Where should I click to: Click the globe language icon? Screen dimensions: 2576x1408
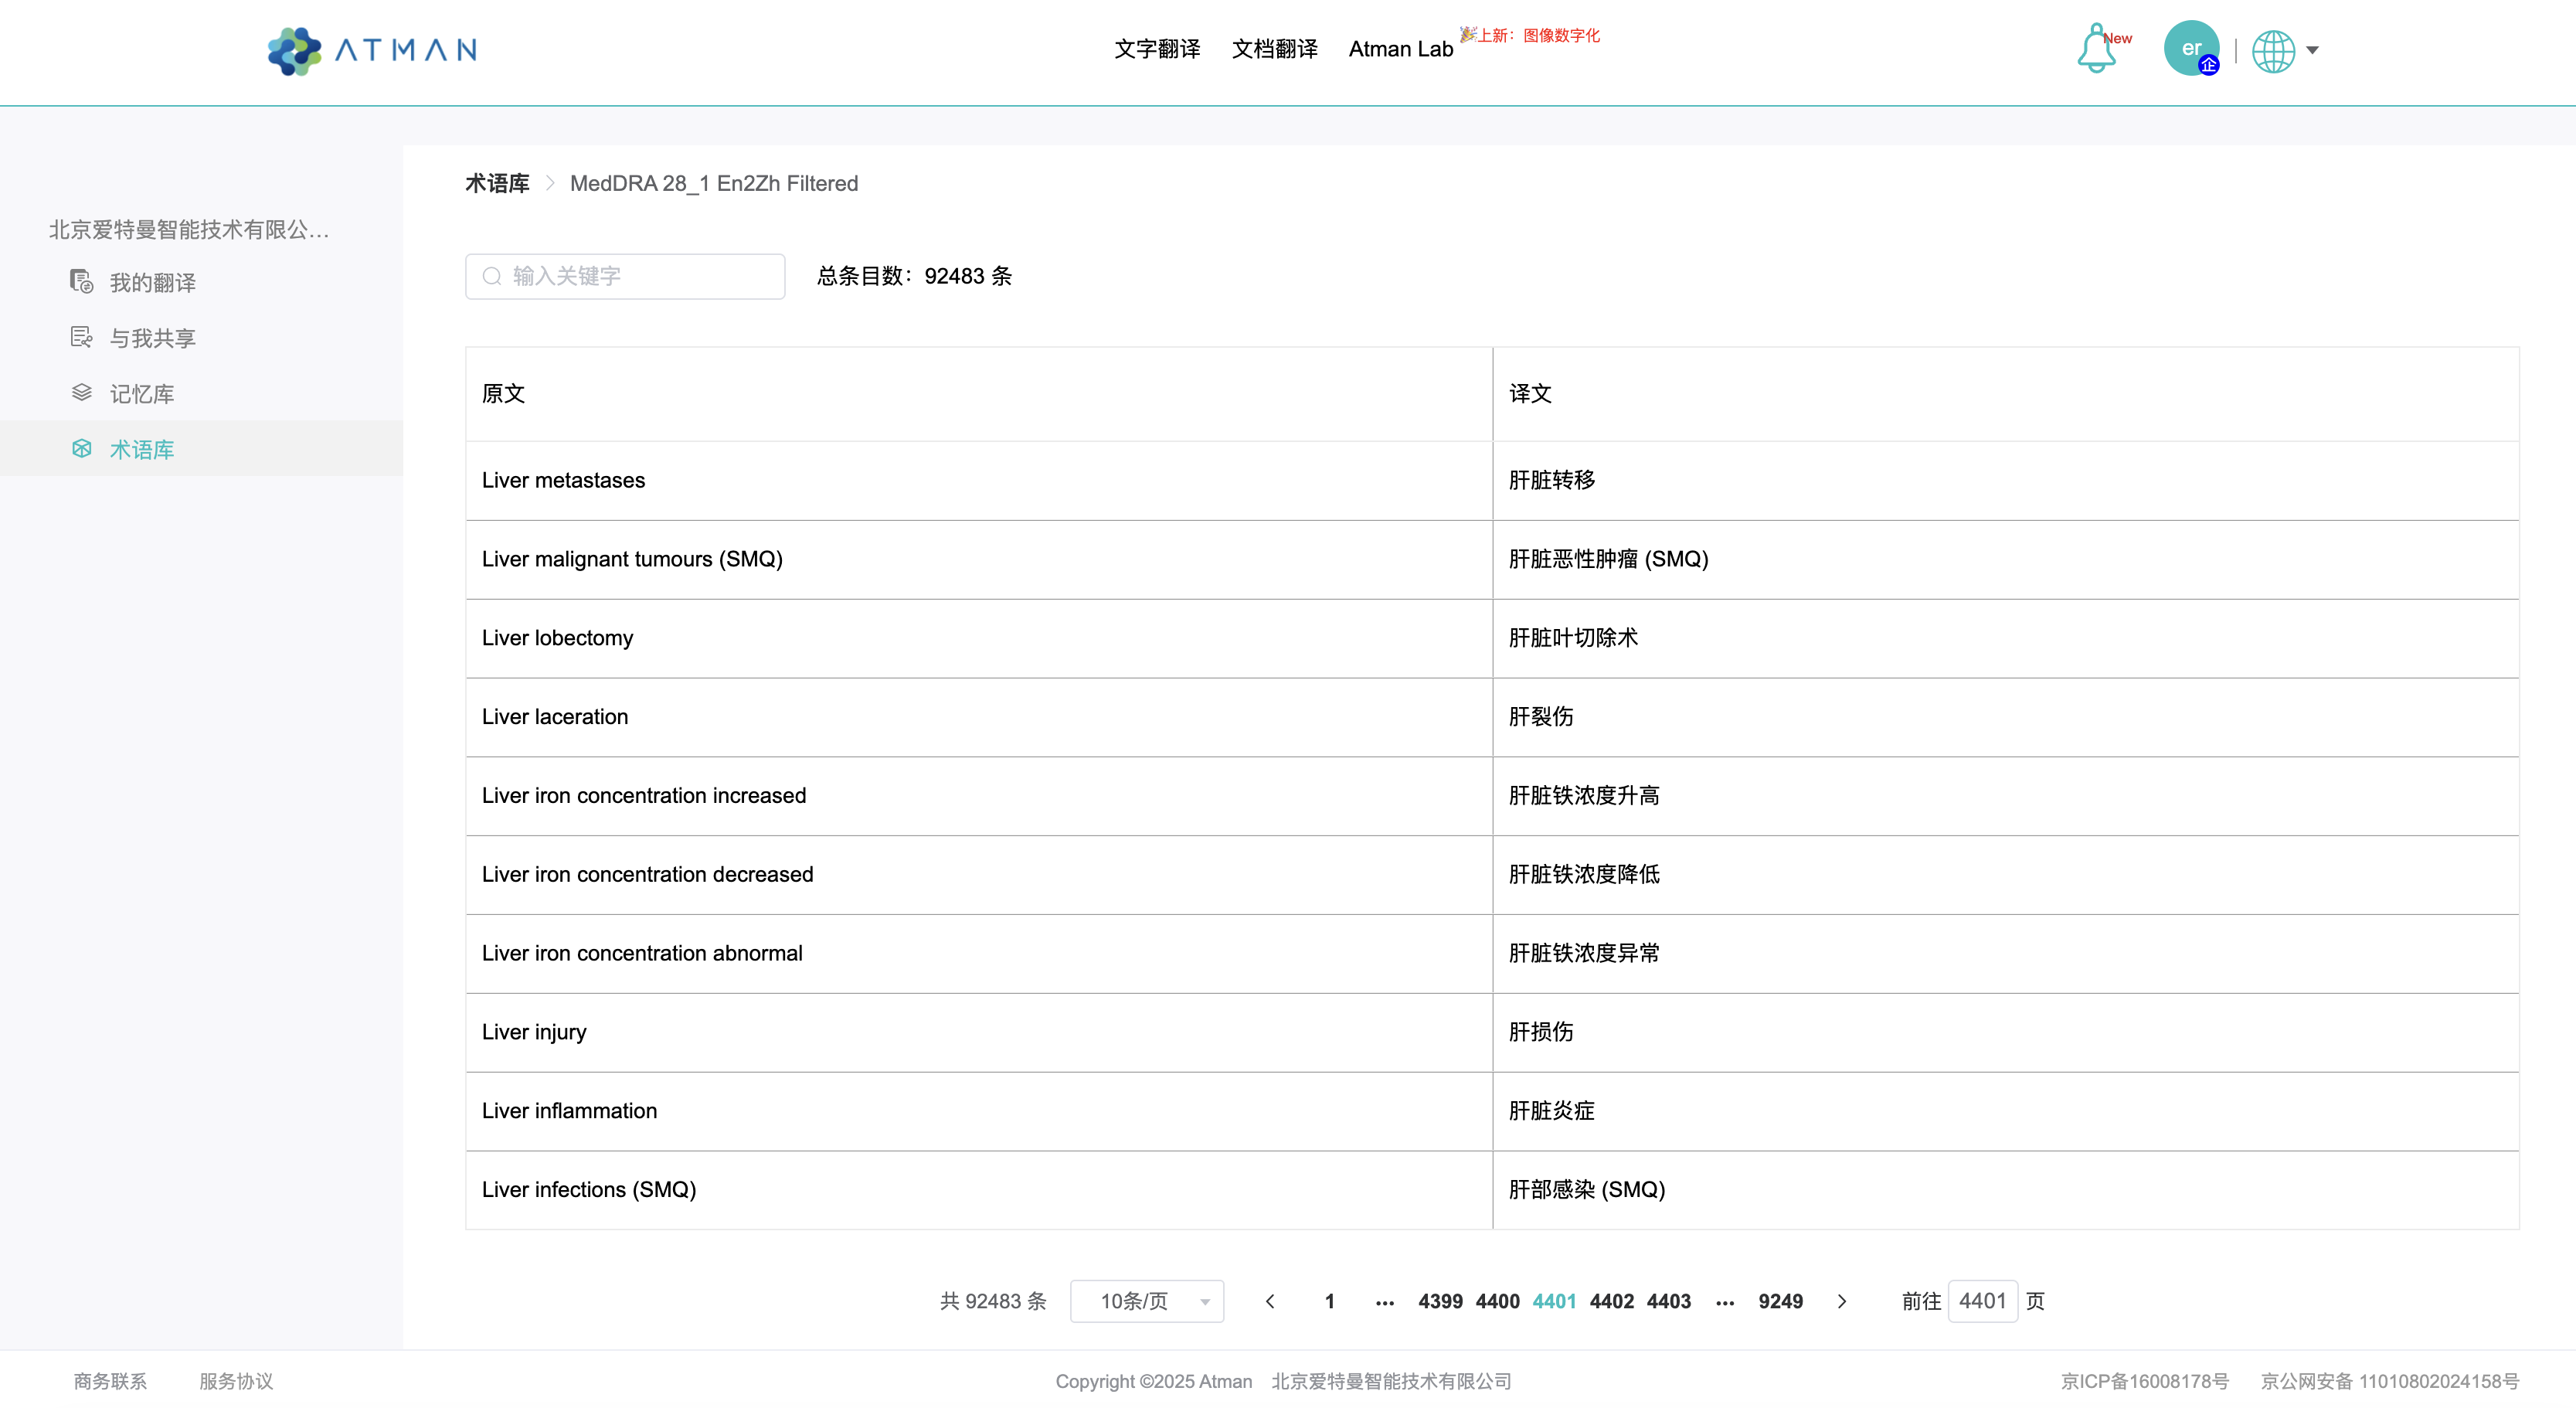(2272, 50)
